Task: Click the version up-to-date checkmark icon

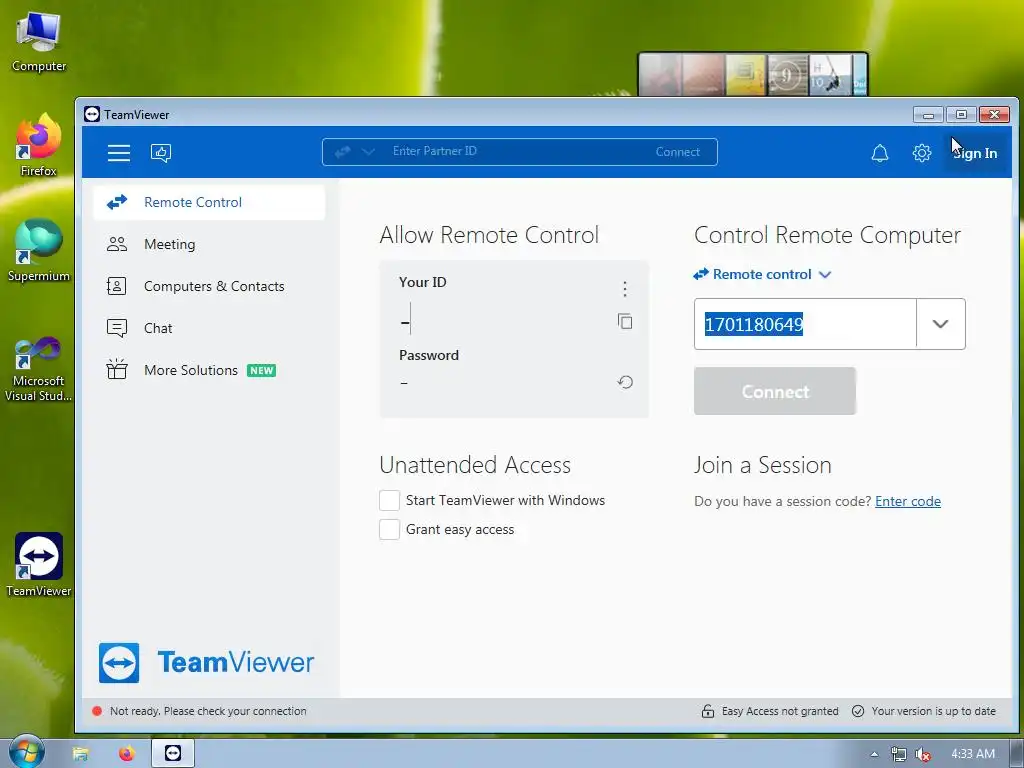Action: pos(858,711)
